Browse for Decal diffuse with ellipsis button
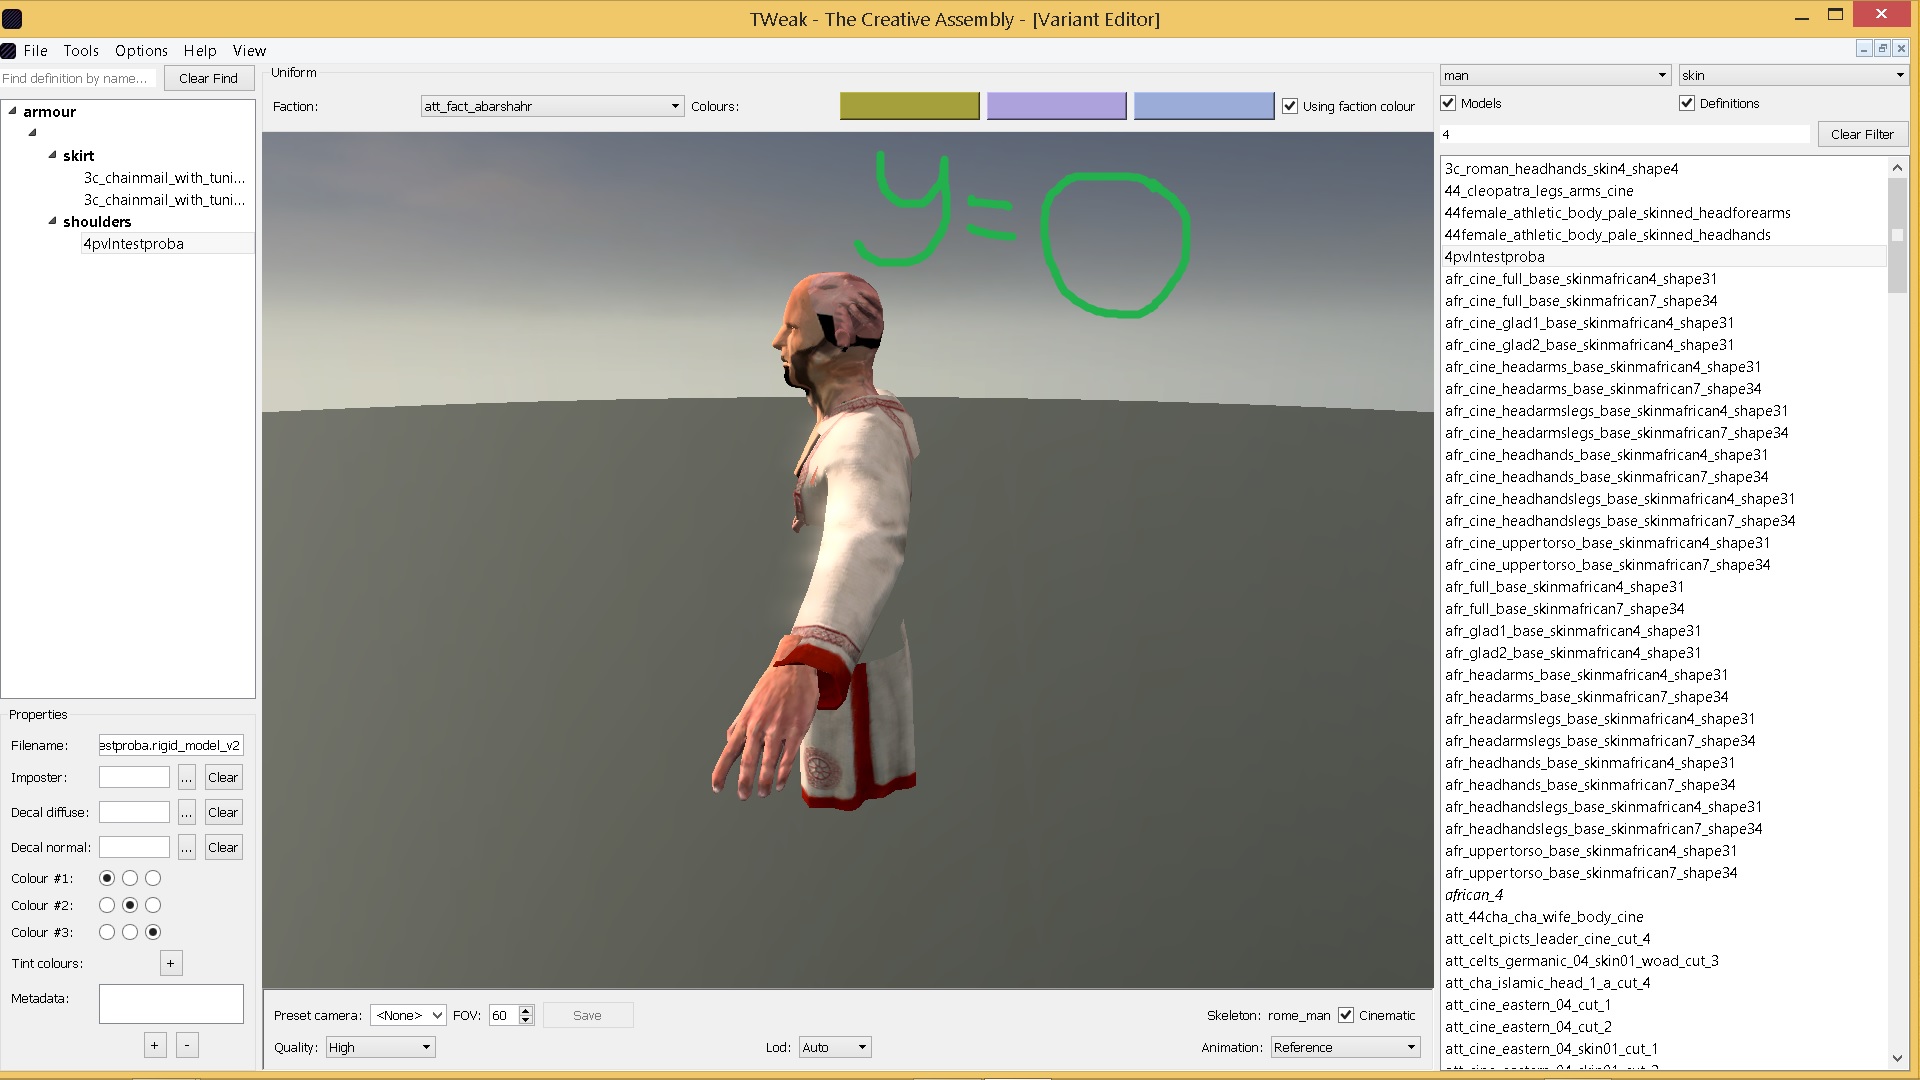The width and height of the screenshot is (1920, 1080). pos(187,812)
